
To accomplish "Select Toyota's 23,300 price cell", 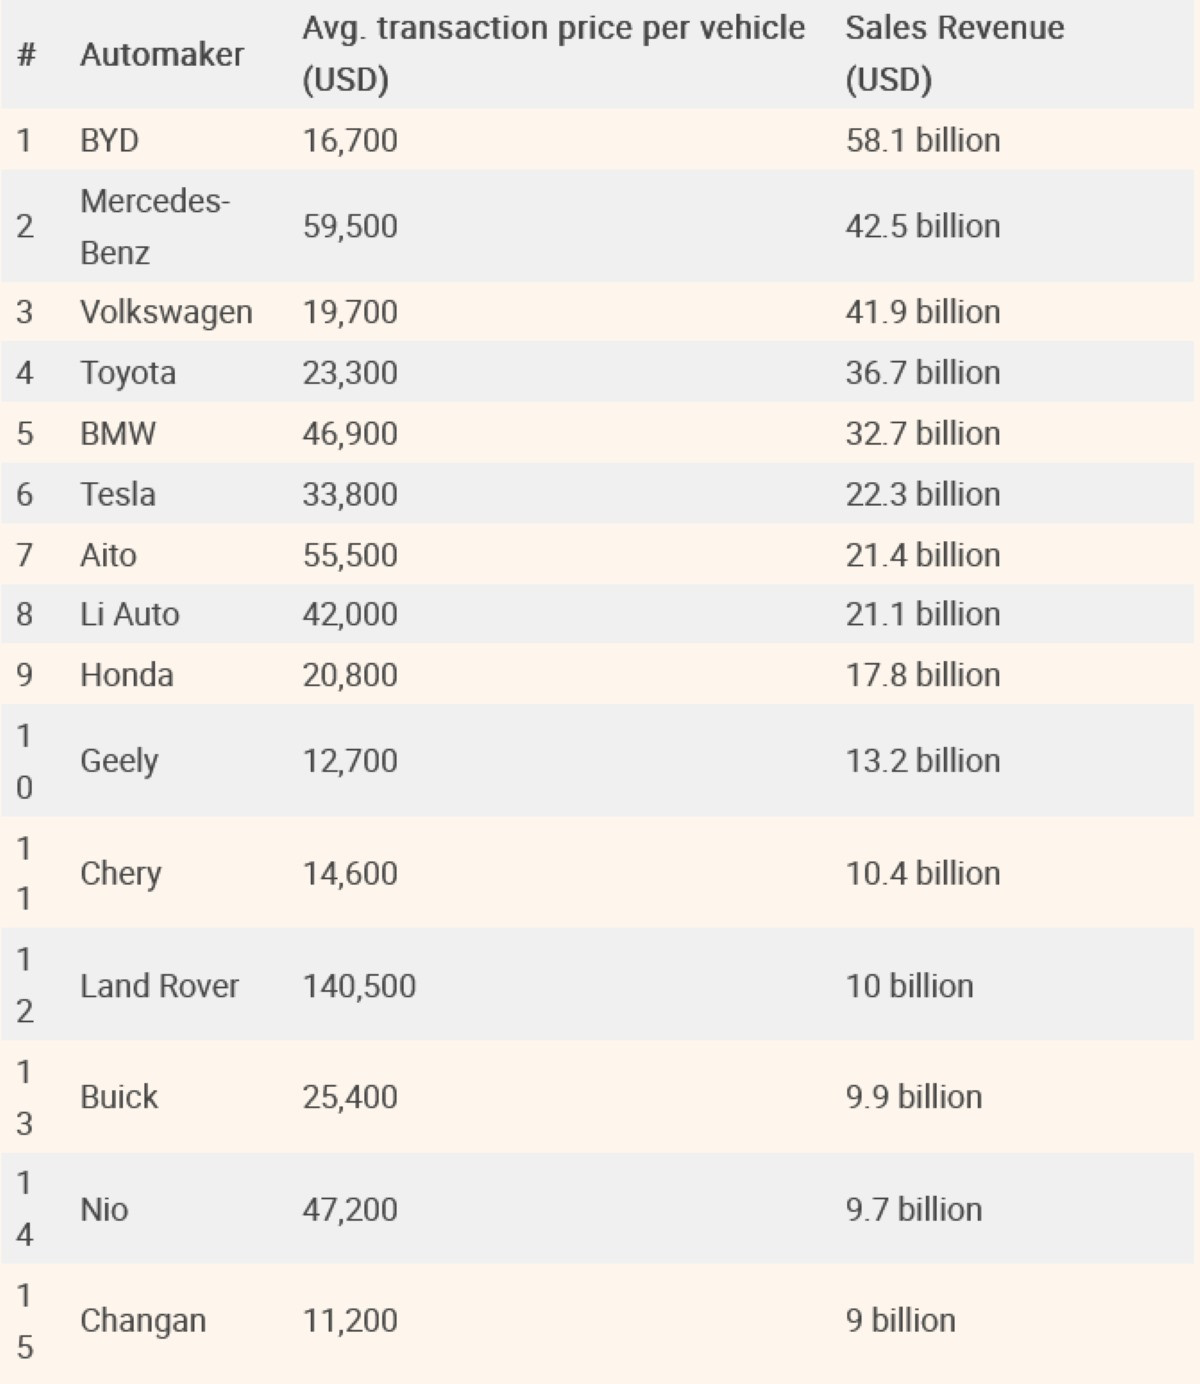I will click(x=350, y=373).
